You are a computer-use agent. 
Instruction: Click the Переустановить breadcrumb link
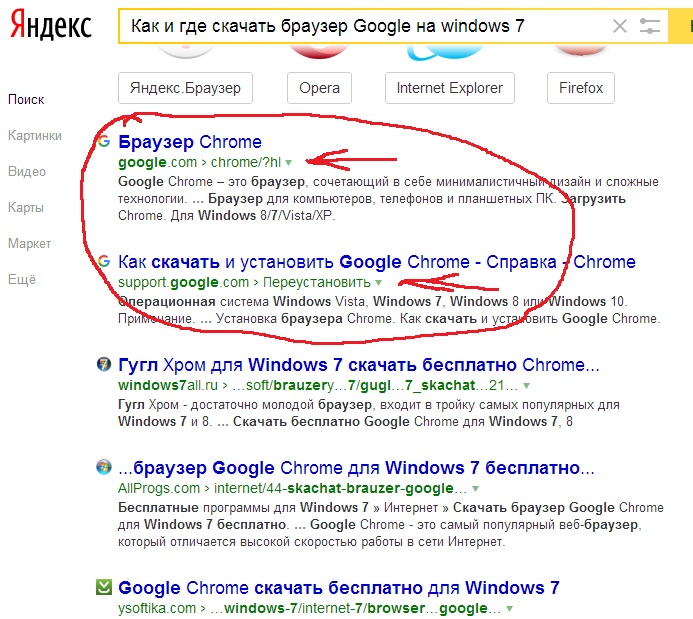pos(317,282)
